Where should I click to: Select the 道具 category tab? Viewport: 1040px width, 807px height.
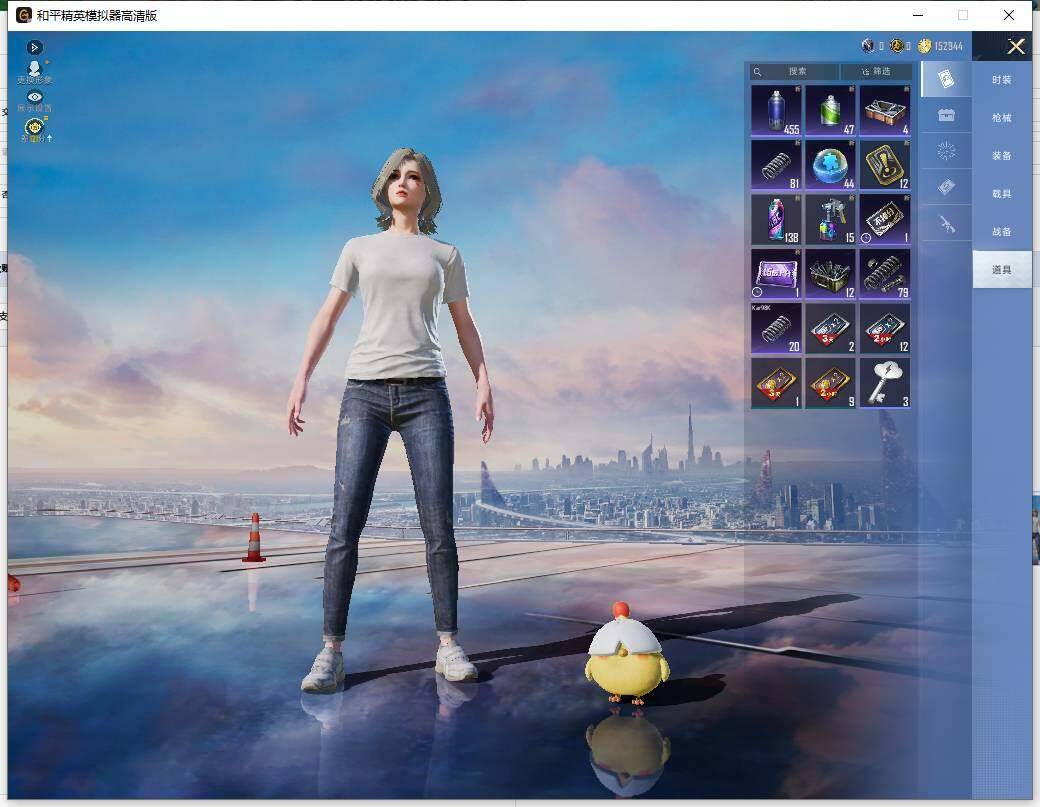[x=1002, y=269]
